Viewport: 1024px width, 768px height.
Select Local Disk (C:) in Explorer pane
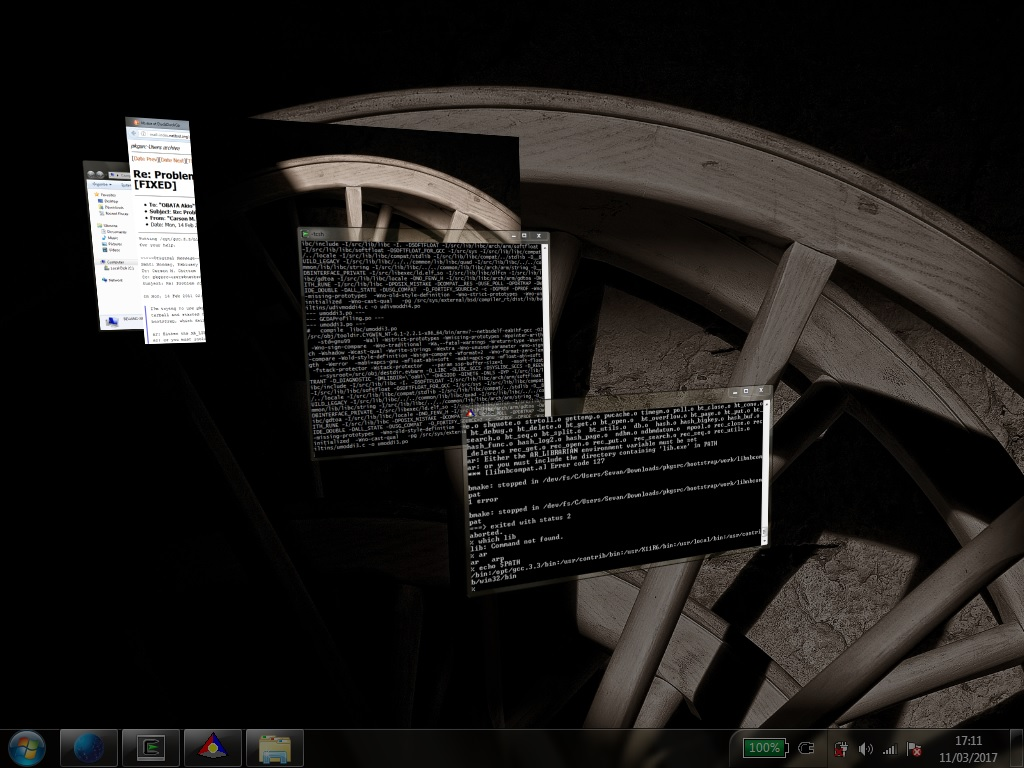[118, 268]
